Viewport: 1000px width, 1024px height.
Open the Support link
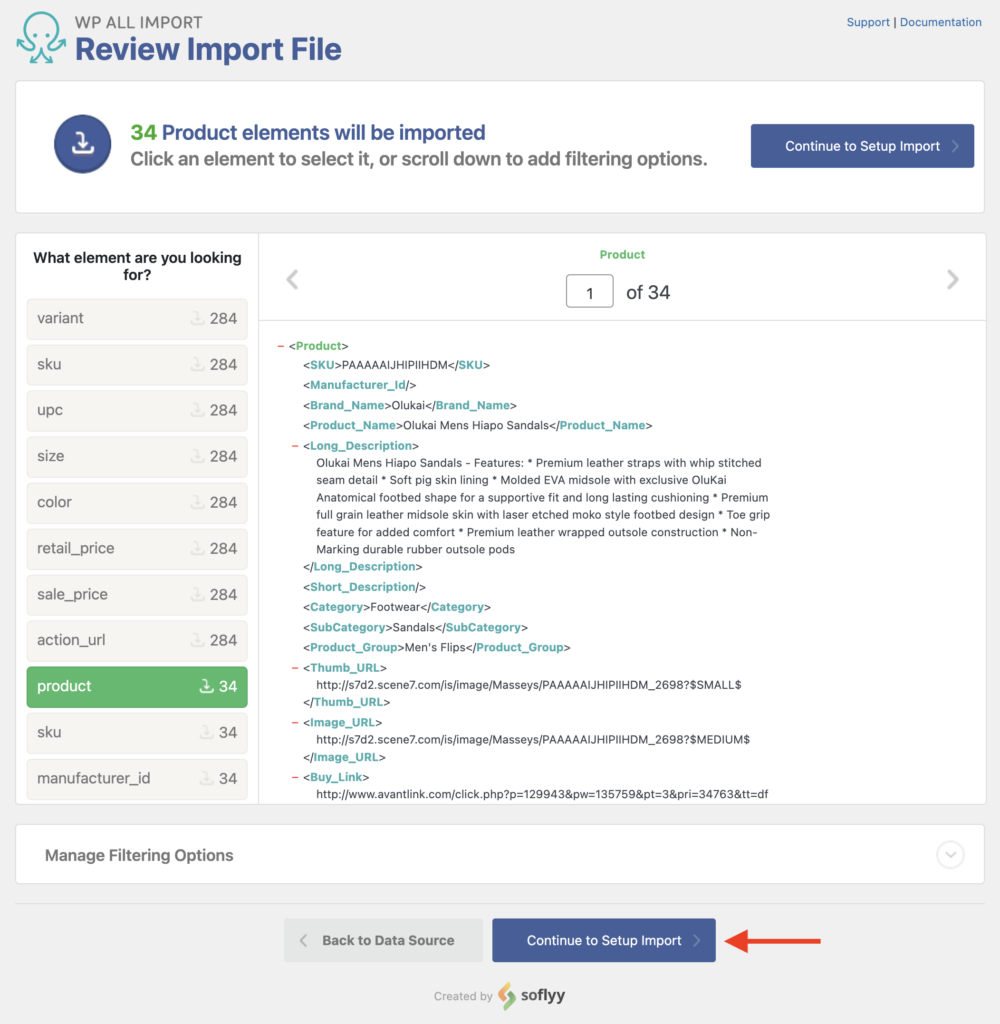tap(868, 22)
